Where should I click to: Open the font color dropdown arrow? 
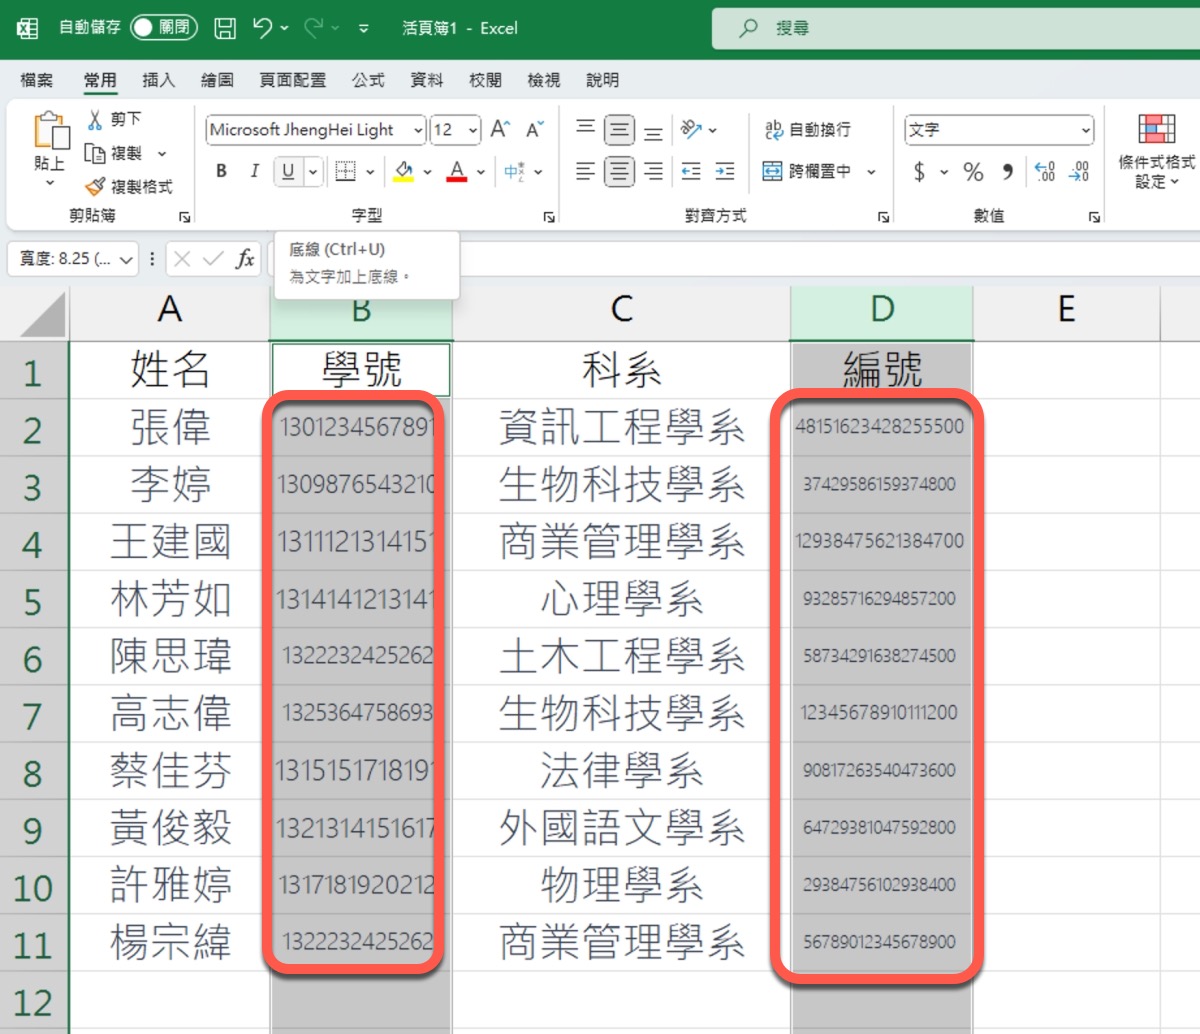(481, 172)
